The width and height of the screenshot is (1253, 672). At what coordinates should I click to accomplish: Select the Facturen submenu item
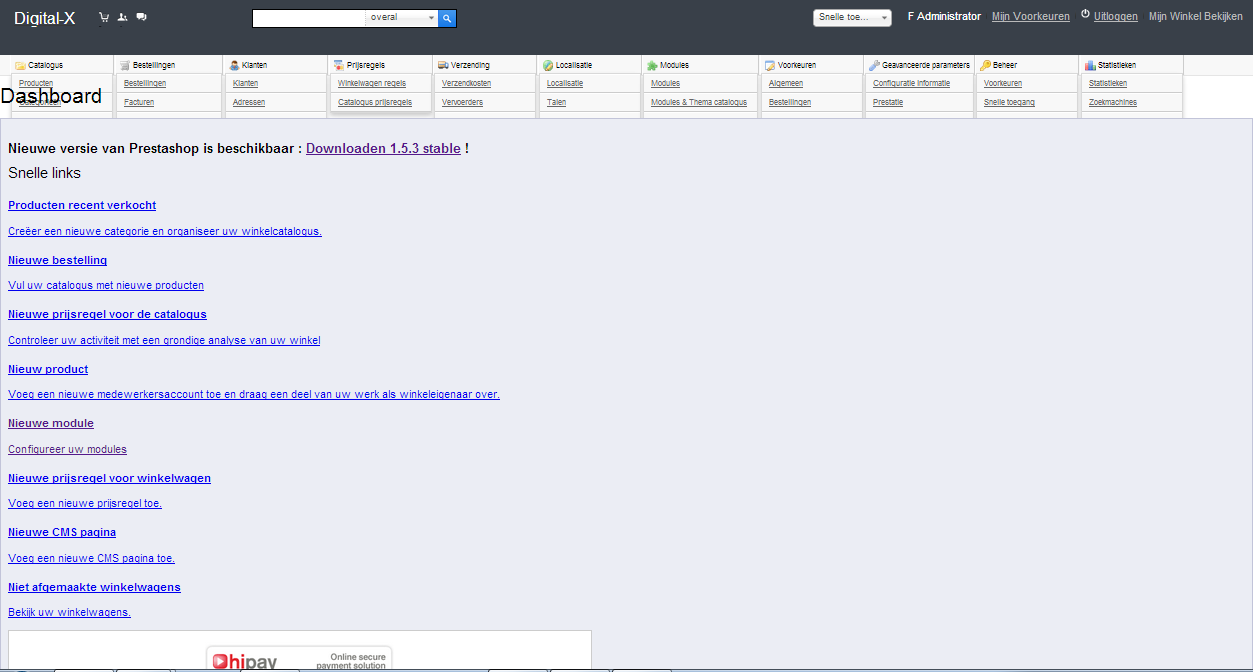(139, 102)
